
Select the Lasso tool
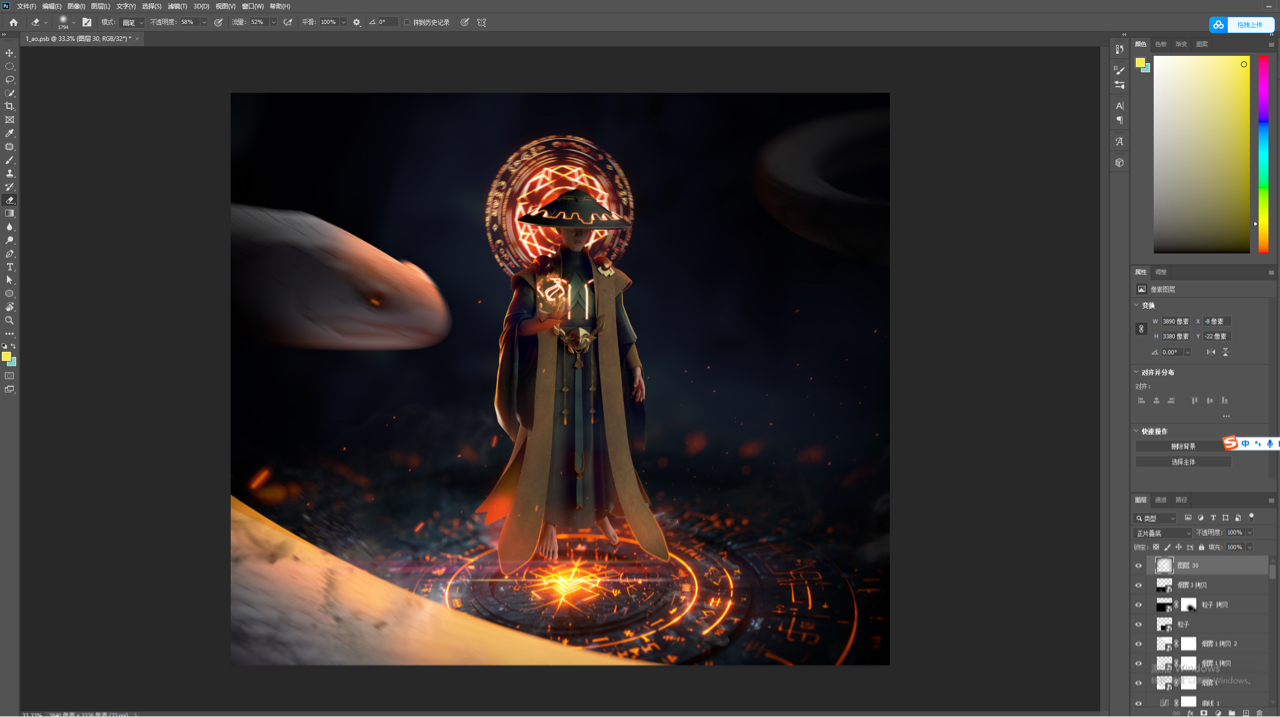coord(10,80)
